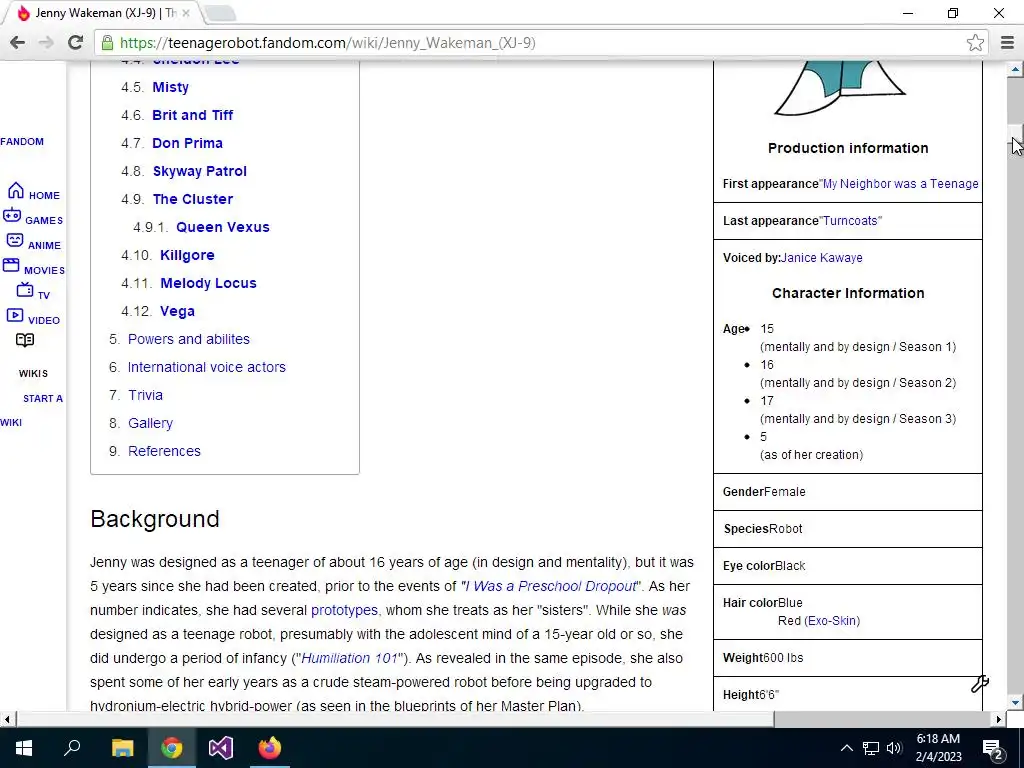
Task: Select the Jenny Wakeman browser tab
Action: (104, 13)
